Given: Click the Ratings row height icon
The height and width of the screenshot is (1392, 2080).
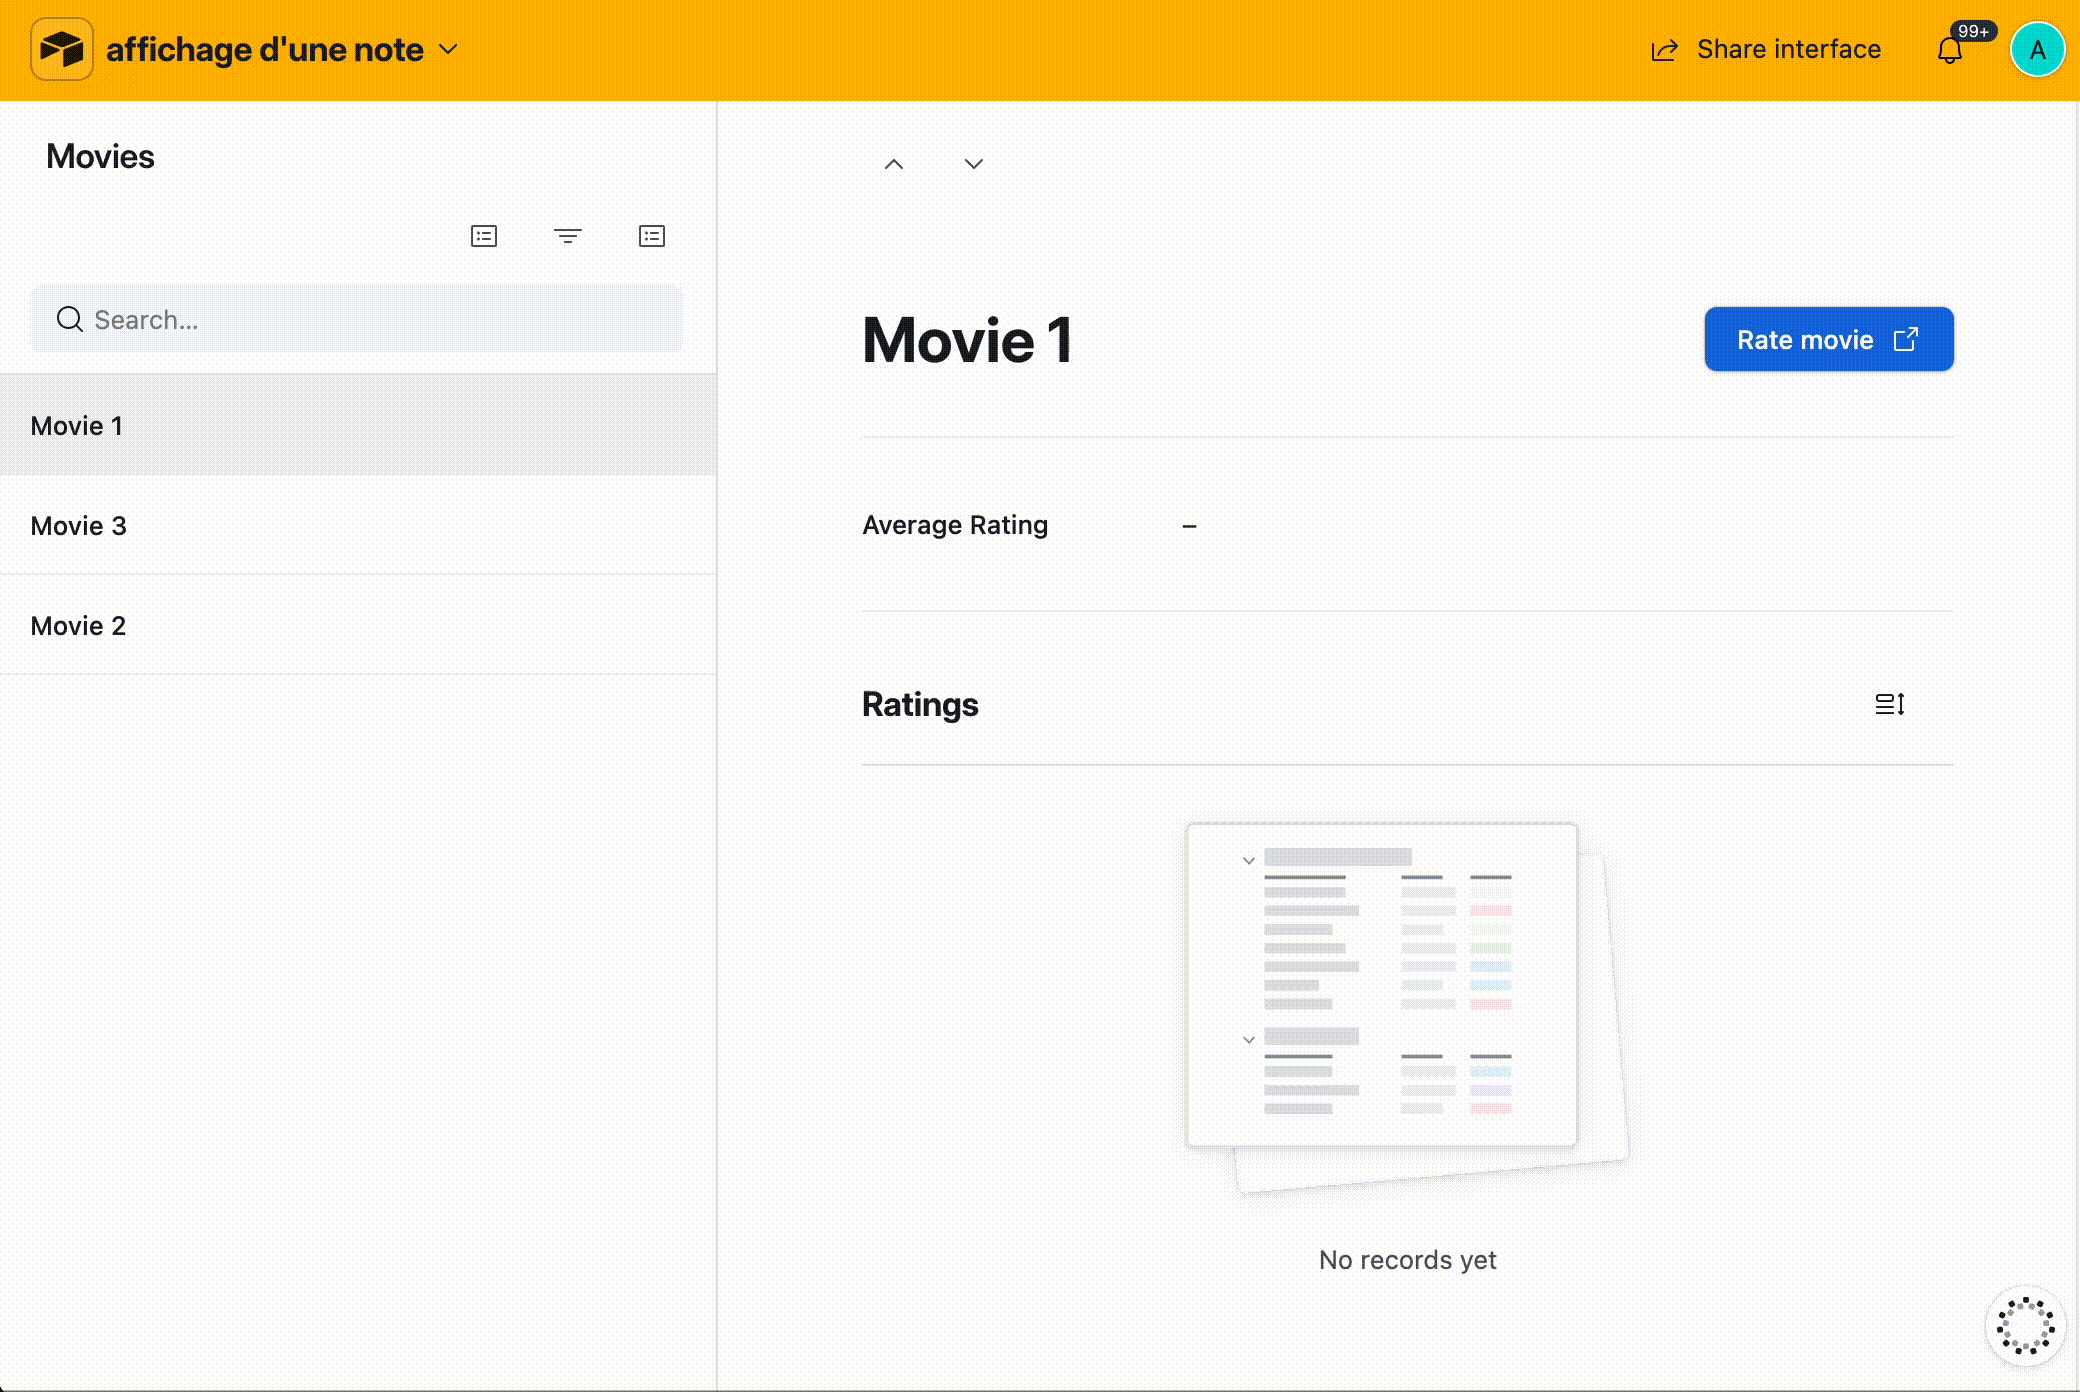Looking at the screenshot, I should pos(1889,704).
